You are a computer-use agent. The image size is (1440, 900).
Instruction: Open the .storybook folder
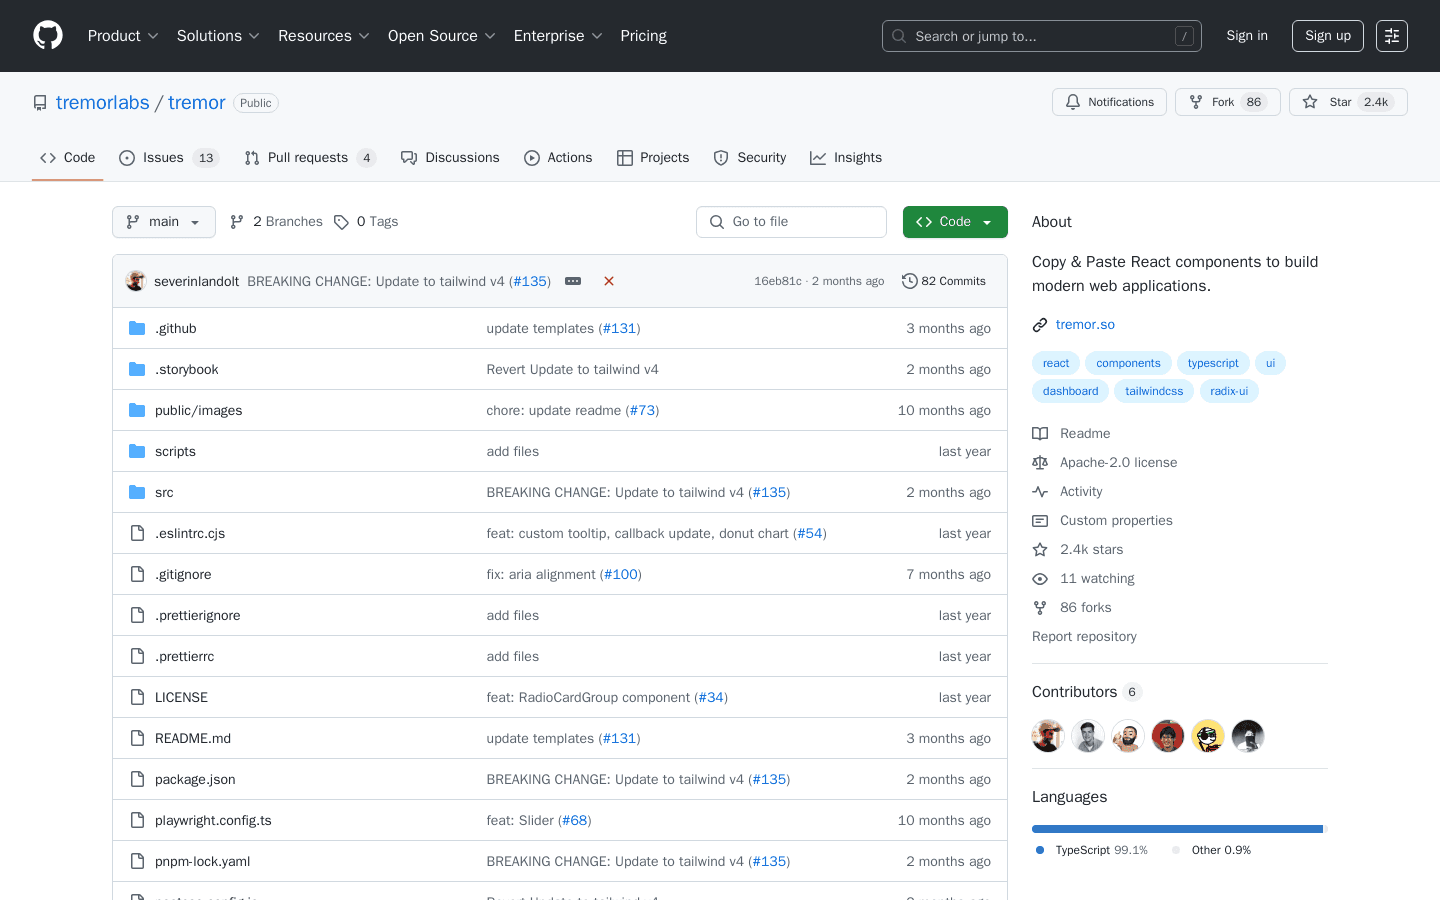coord(186,369)
